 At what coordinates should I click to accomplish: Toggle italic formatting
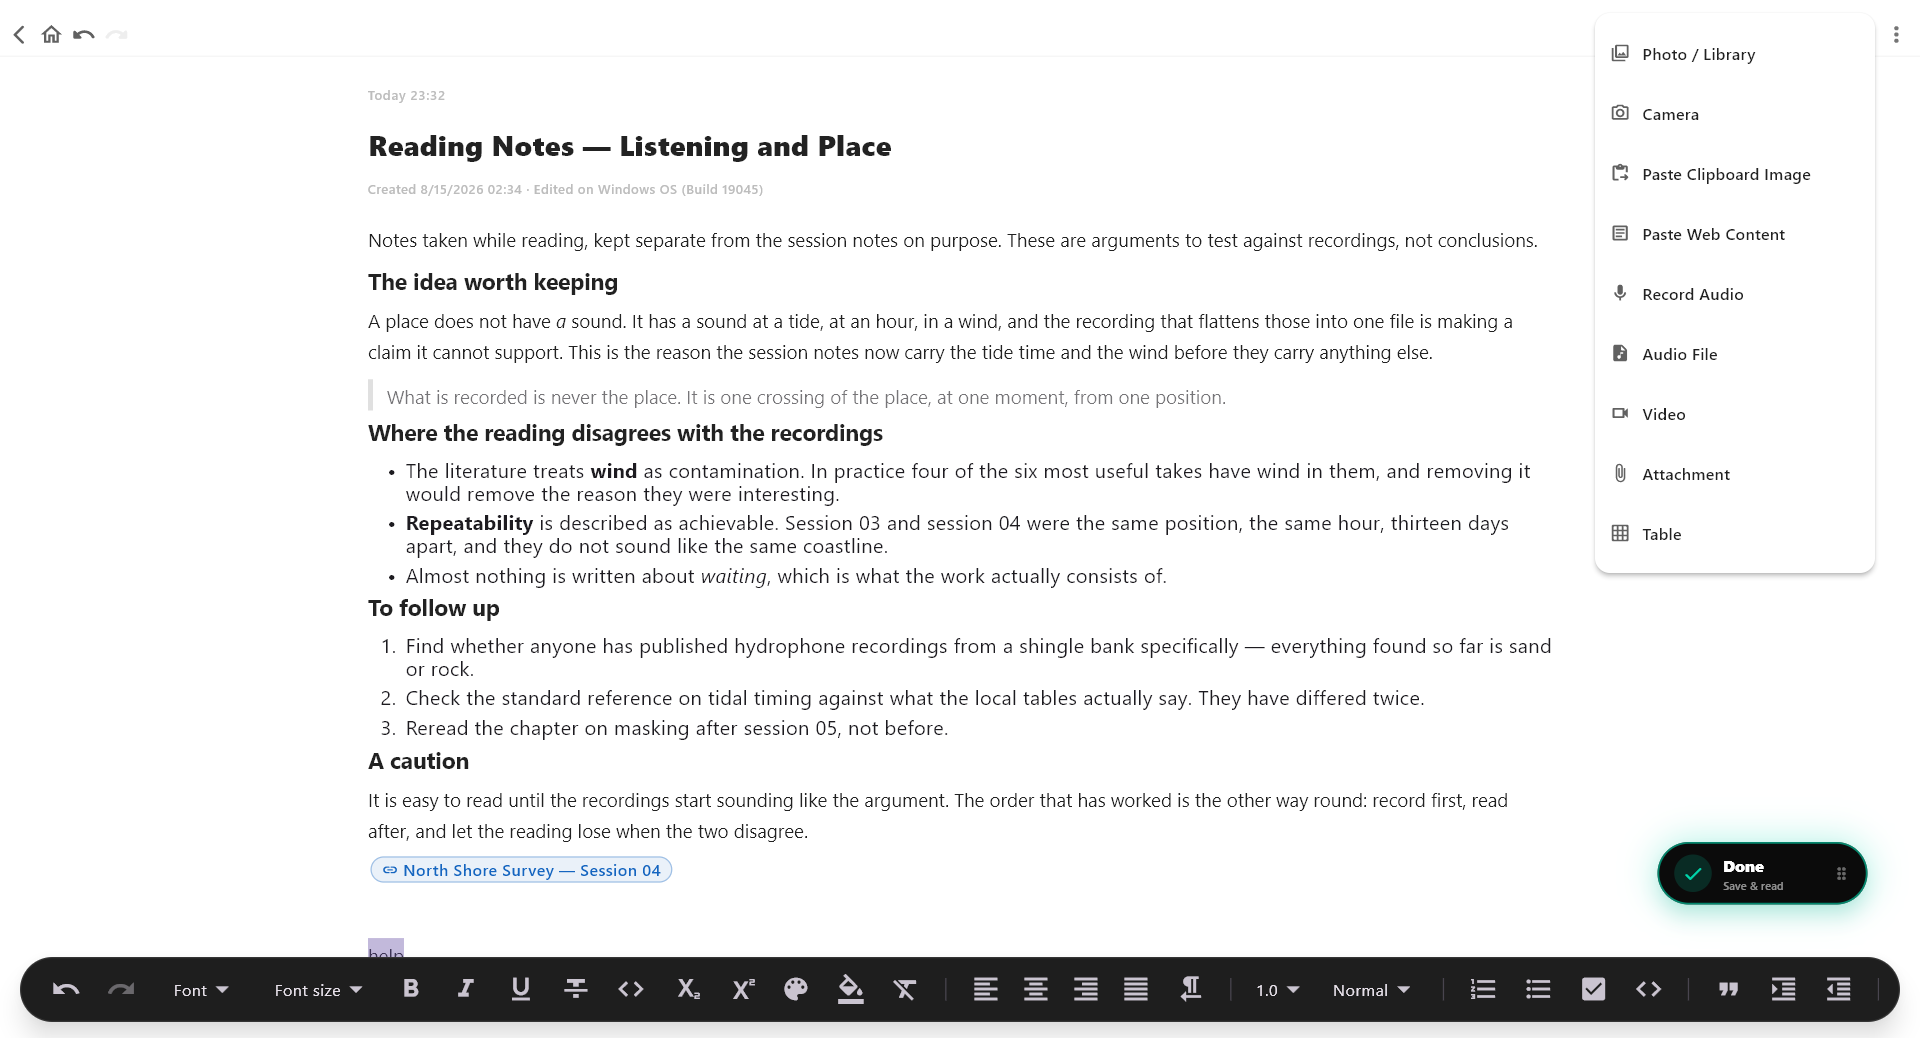(465, 989)
